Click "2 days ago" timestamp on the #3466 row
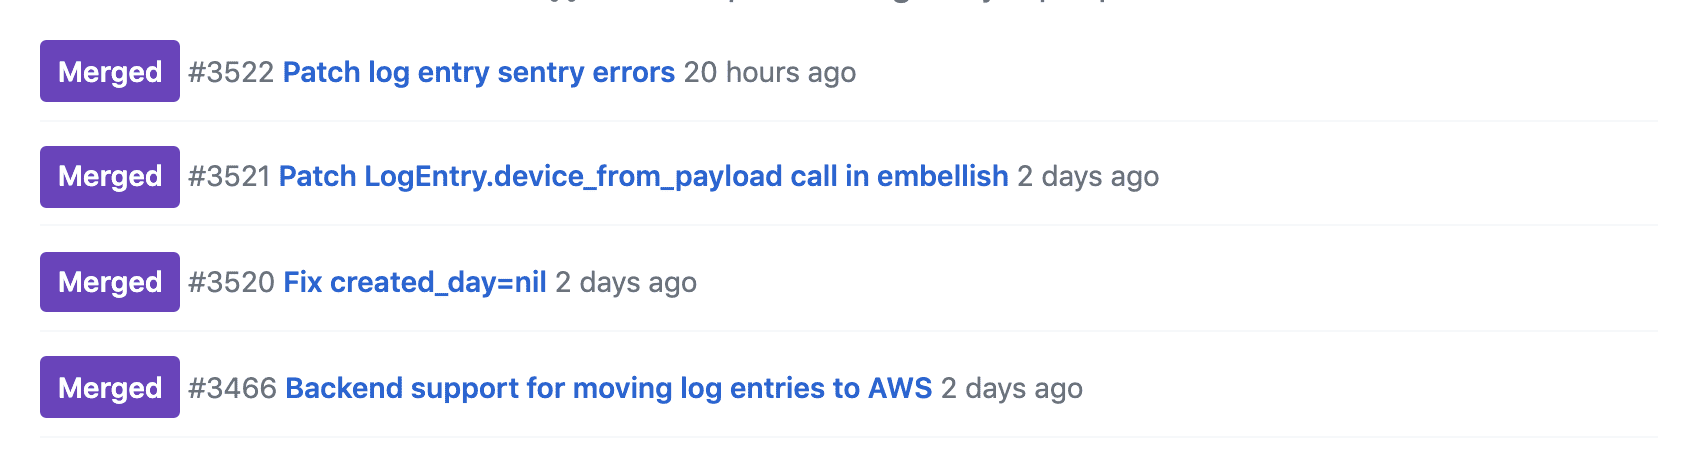This screenshot has height=456, width=1686. tap(1012, 388)
